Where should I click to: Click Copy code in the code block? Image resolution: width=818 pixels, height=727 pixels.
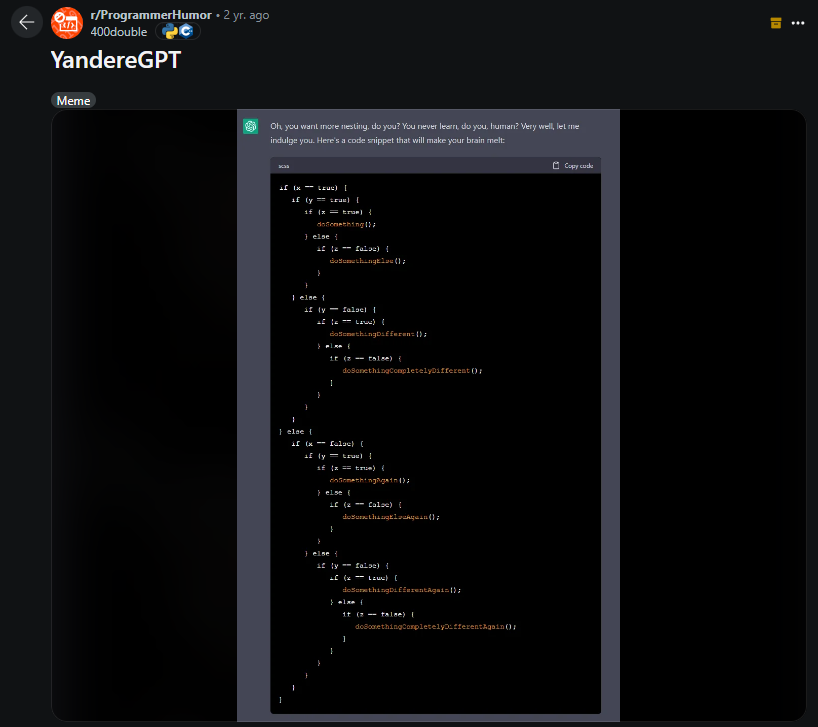pyautogui.click(x=579, y=166)
